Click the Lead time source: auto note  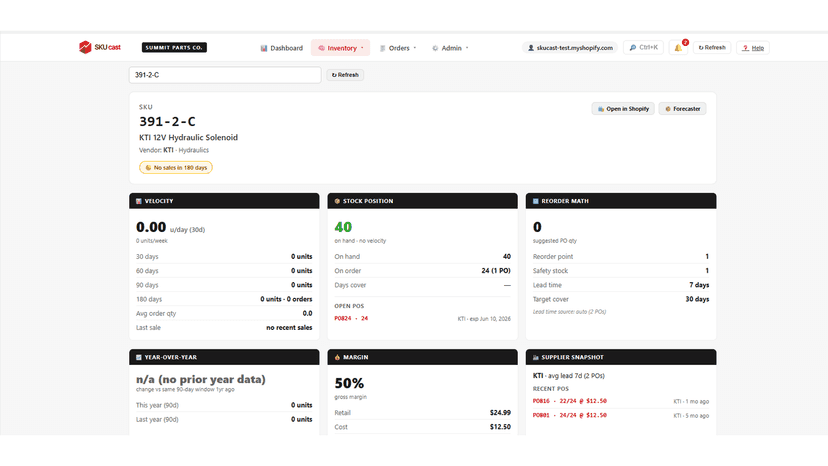tap(569, 312)
